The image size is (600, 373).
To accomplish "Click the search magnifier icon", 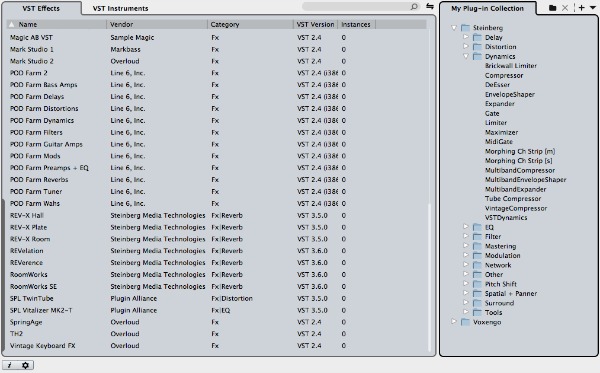I will point(414,7).
